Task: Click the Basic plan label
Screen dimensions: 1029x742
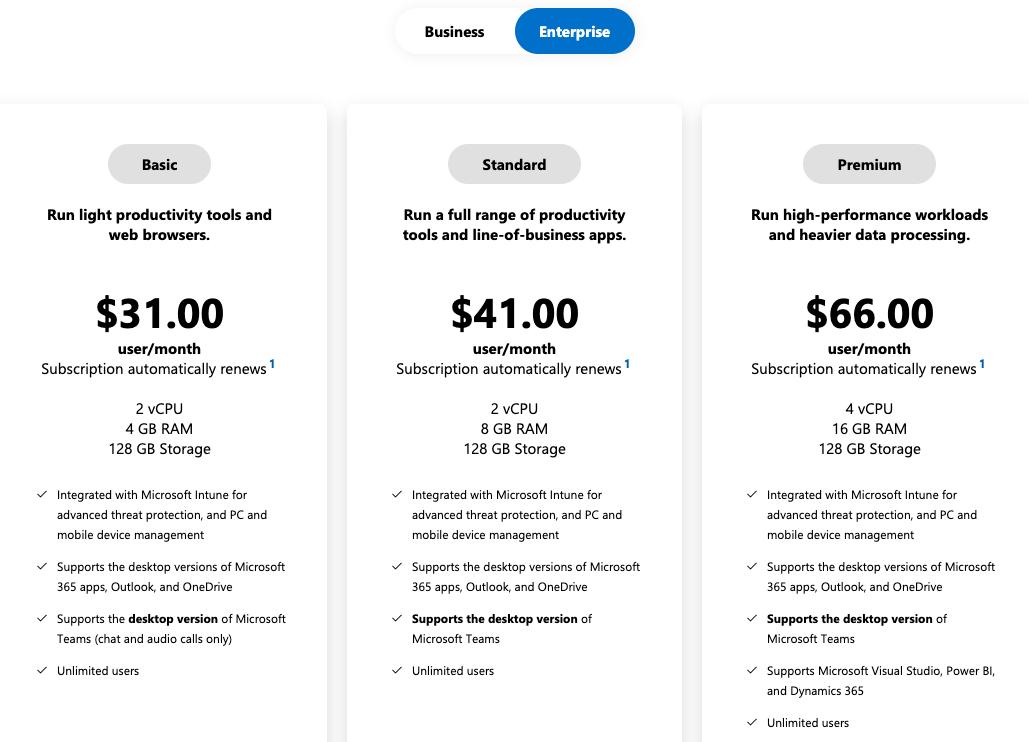Action: pos(159,165)
